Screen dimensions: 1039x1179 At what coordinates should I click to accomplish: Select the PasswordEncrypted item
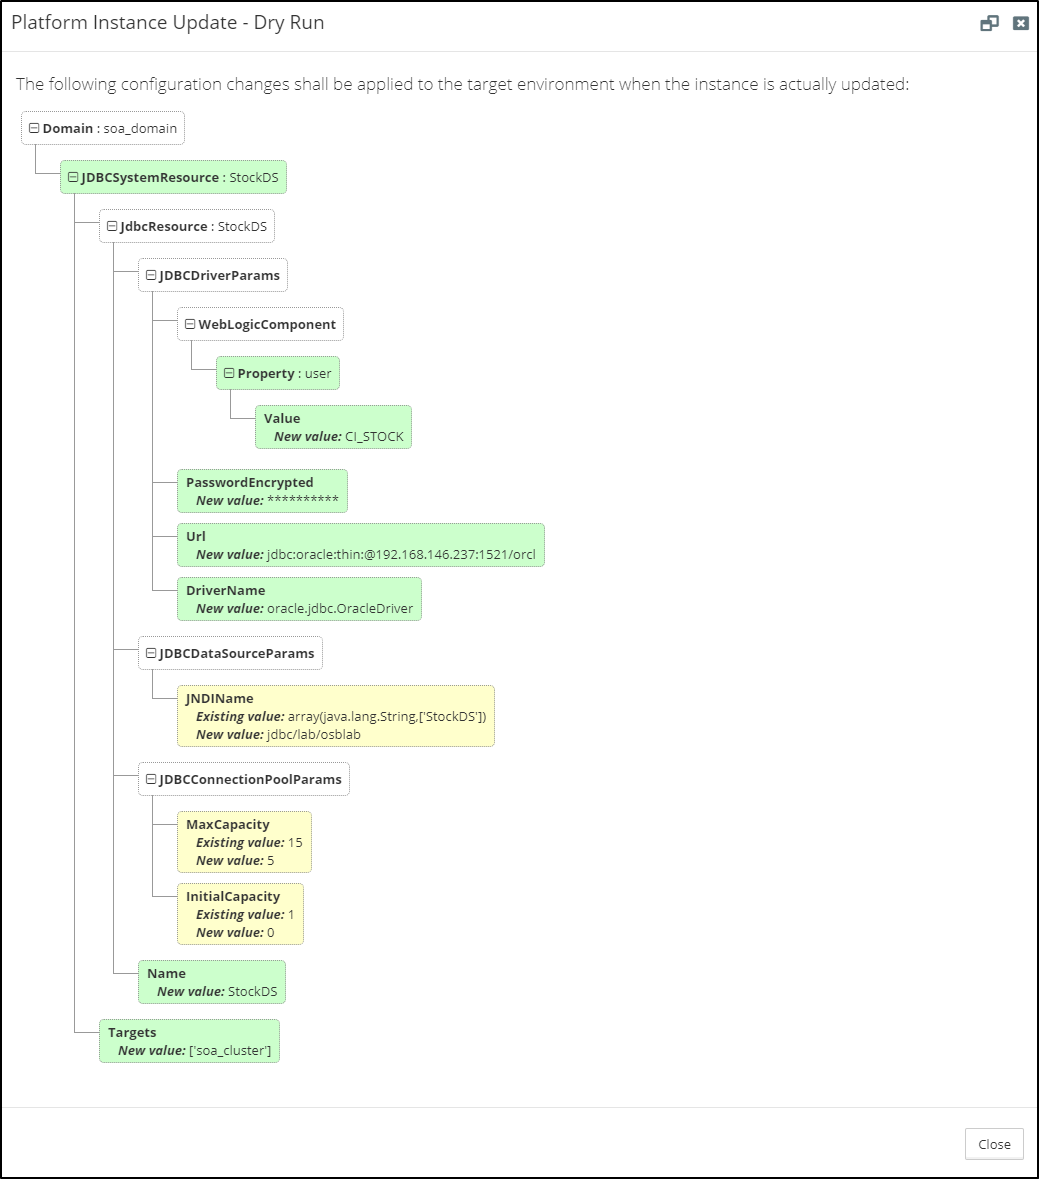coord(262,491)
